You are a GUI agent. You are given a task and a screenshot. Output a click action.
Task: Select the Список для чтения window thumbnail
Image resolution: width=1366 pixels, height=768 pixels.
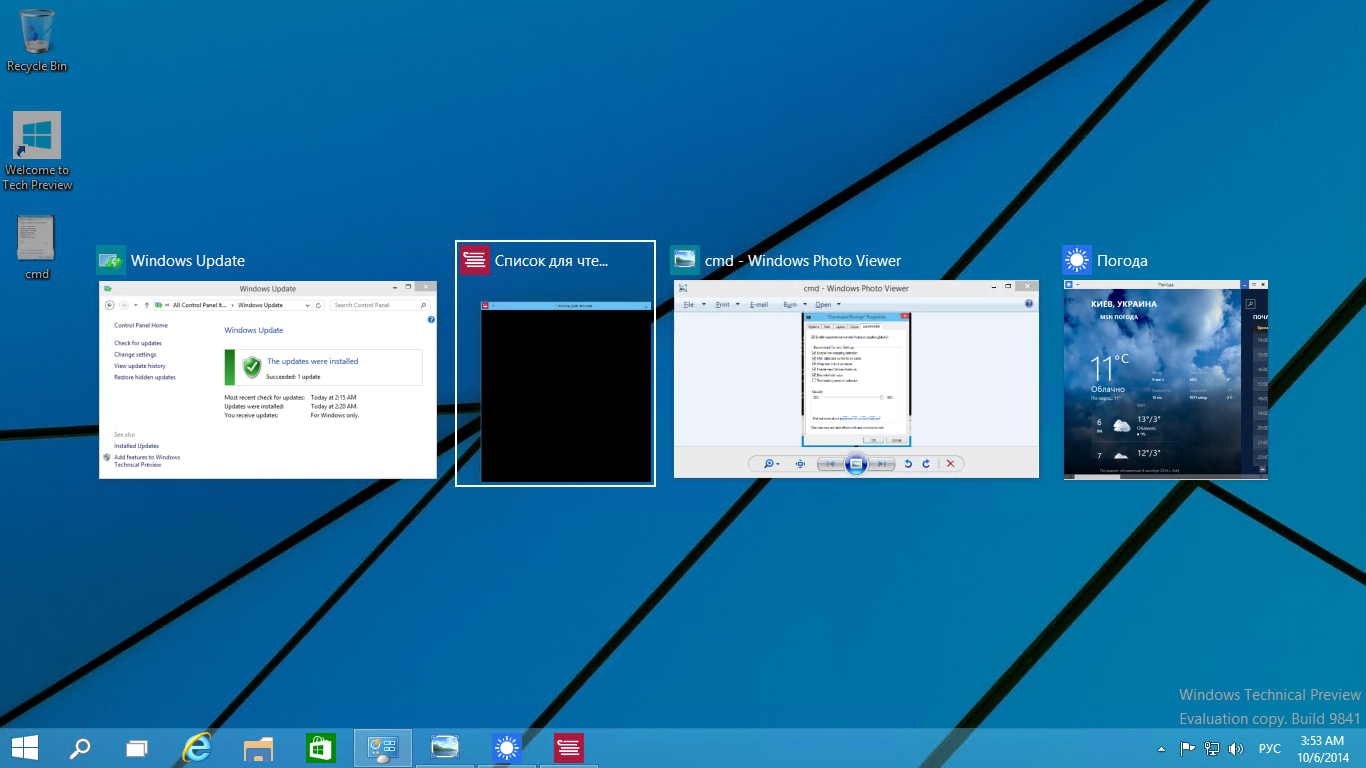pyautogui.click(x=566, y=391)
